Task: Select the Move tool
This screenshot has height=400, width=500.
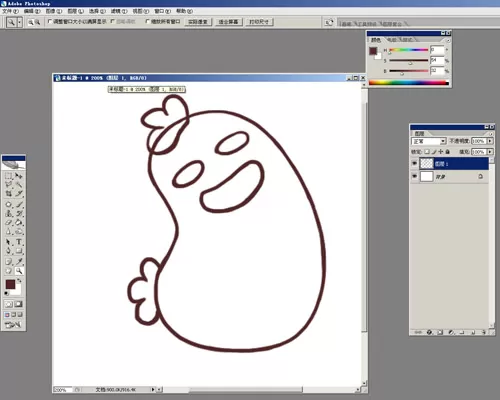Action: (19, 176)
